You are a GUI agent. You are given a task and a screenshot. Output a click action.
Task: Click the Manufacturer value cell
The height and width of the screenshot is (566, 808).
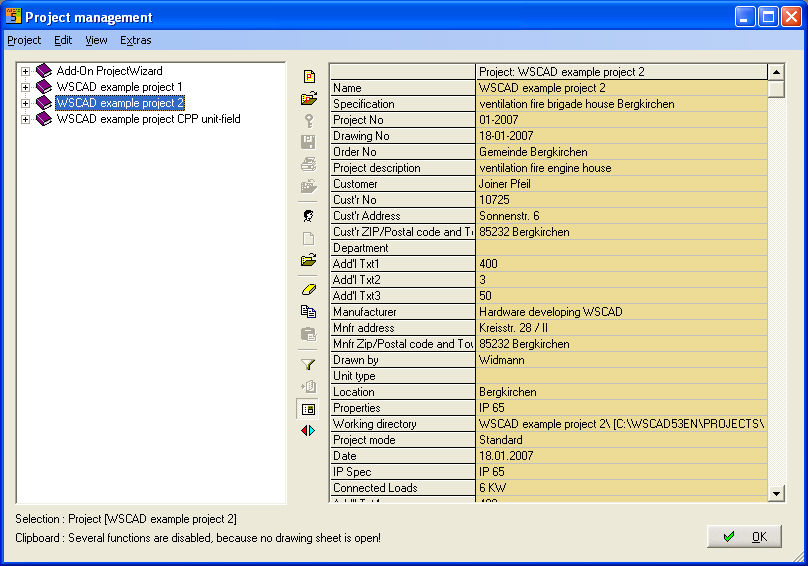coord(621,311)
